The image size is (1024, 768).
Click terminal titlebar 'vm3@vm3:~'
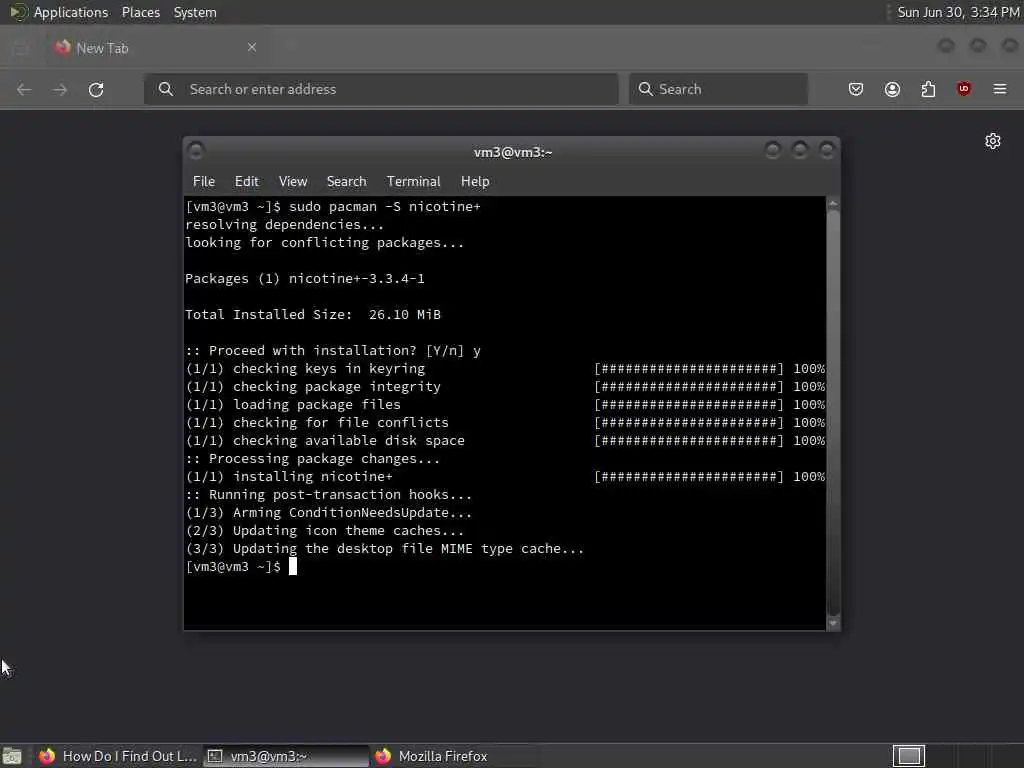pyautogui.click(x=513, y=152)
